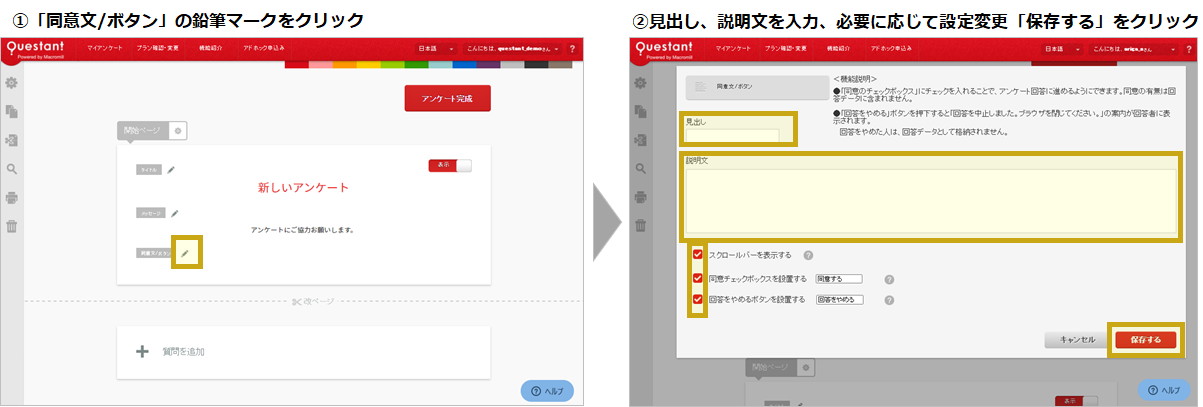This screenshot has width=1203, height=407.
Task: Click Questant logo in right screenshot
Action: point(665,49)
